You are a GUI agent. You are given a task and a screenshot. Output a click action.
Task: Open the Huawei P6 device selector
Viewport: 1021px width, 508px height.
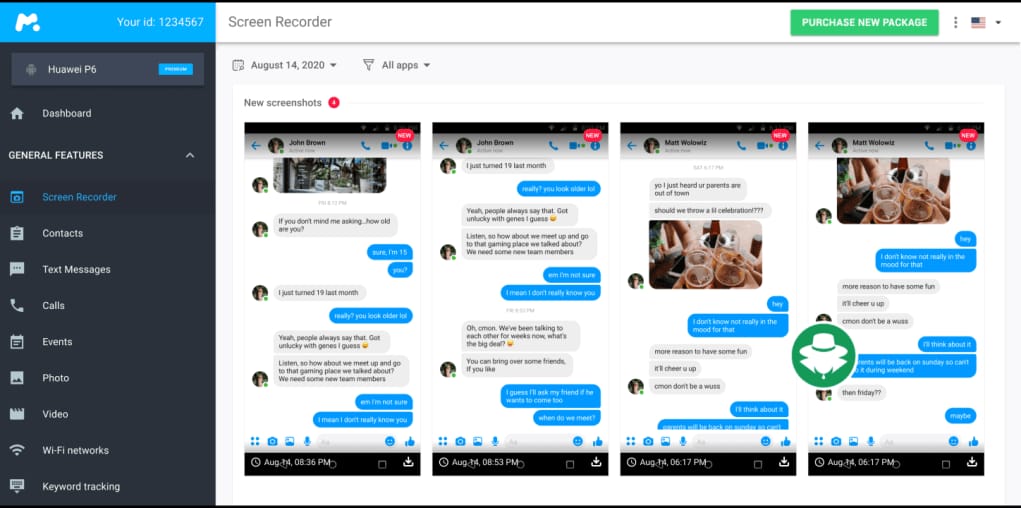(x=107, y=69)
